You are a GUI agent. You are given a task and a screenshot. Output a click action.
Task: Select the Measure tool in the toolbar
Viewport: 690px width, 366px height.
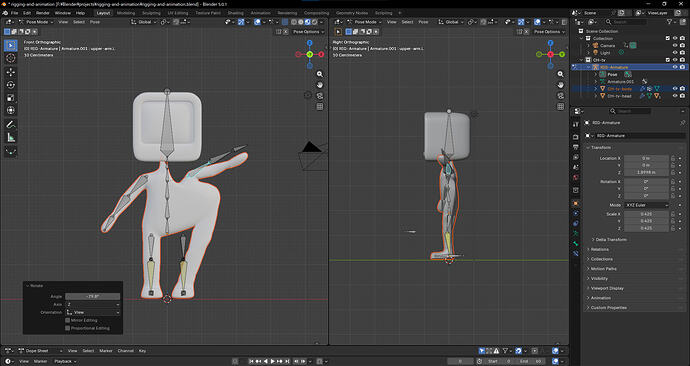(11, 138)
